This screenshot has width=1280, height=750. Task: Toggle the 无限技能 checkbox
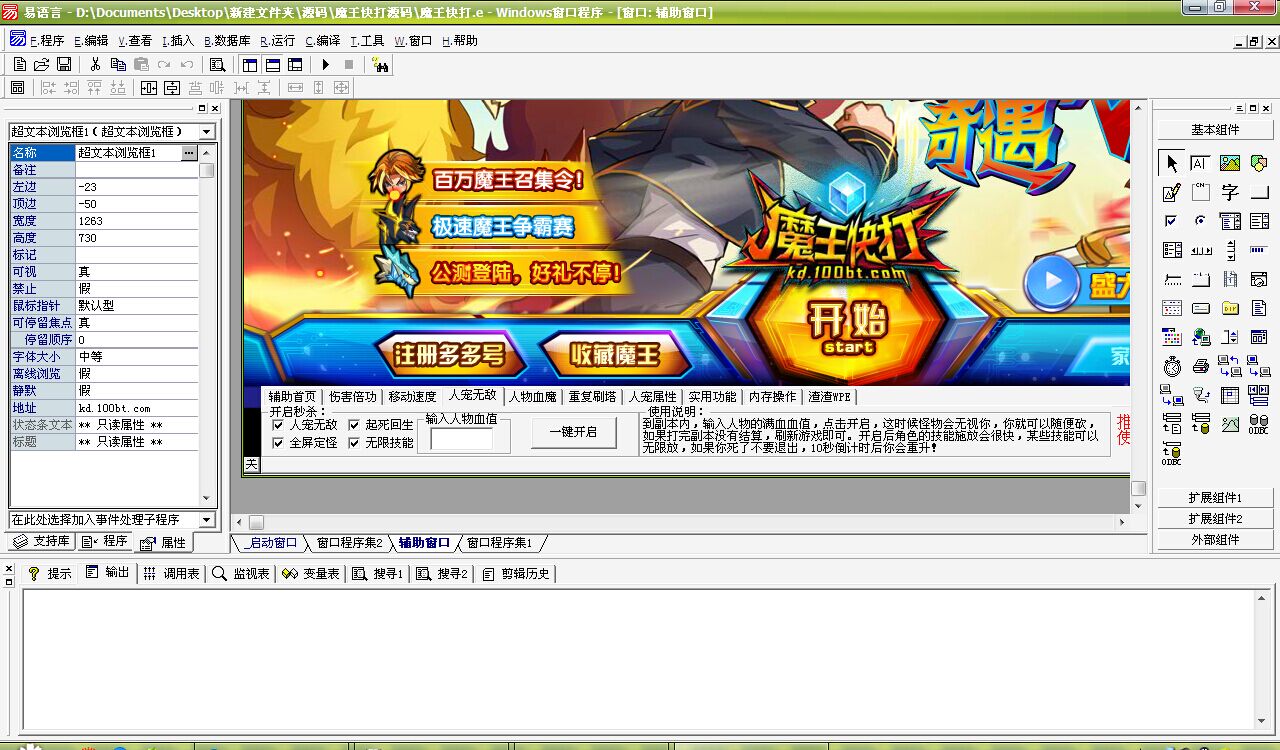pos(355,442)
